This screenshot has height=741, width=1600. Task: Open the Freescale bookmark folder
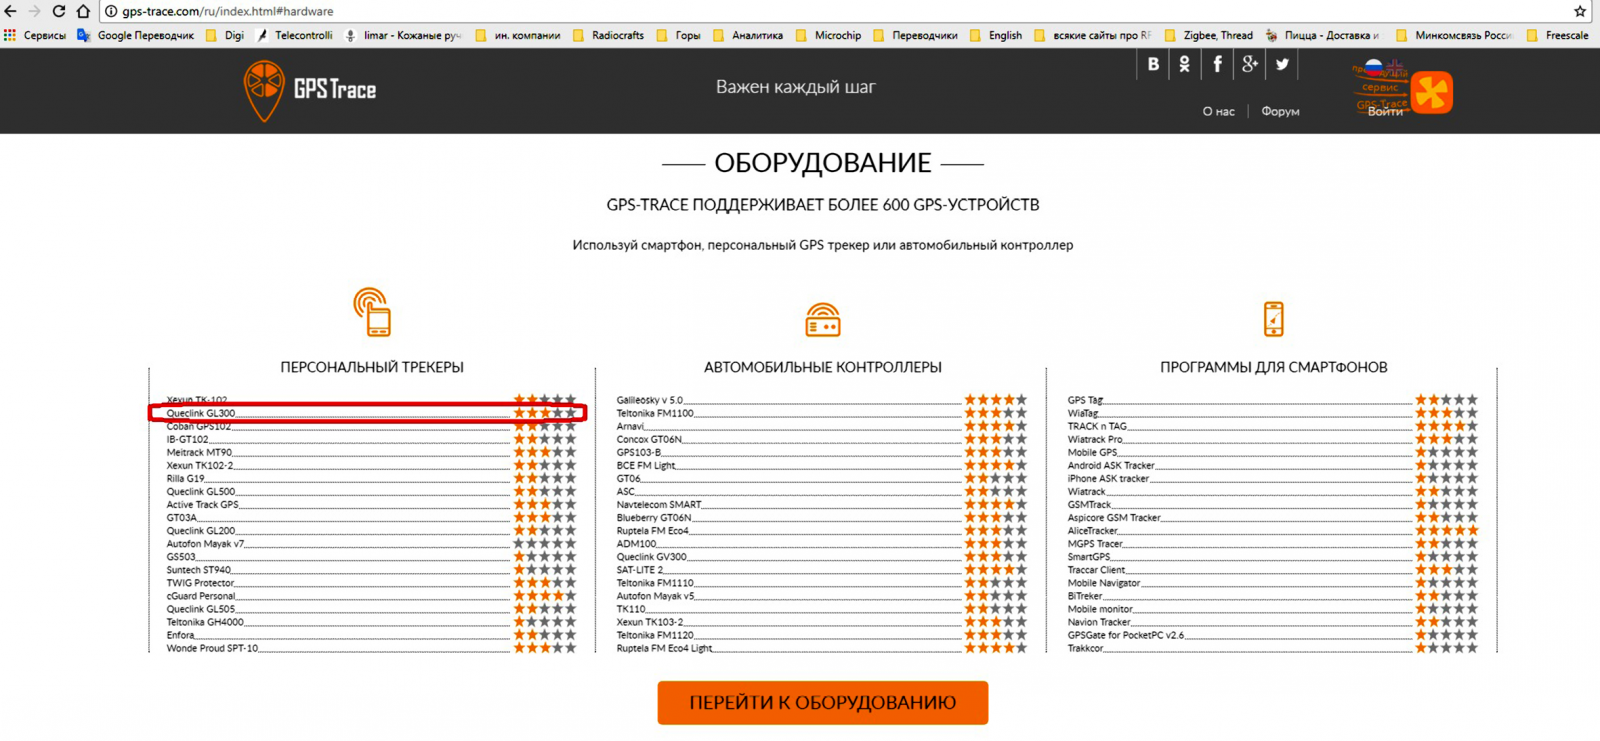(x=1558, y=35)
